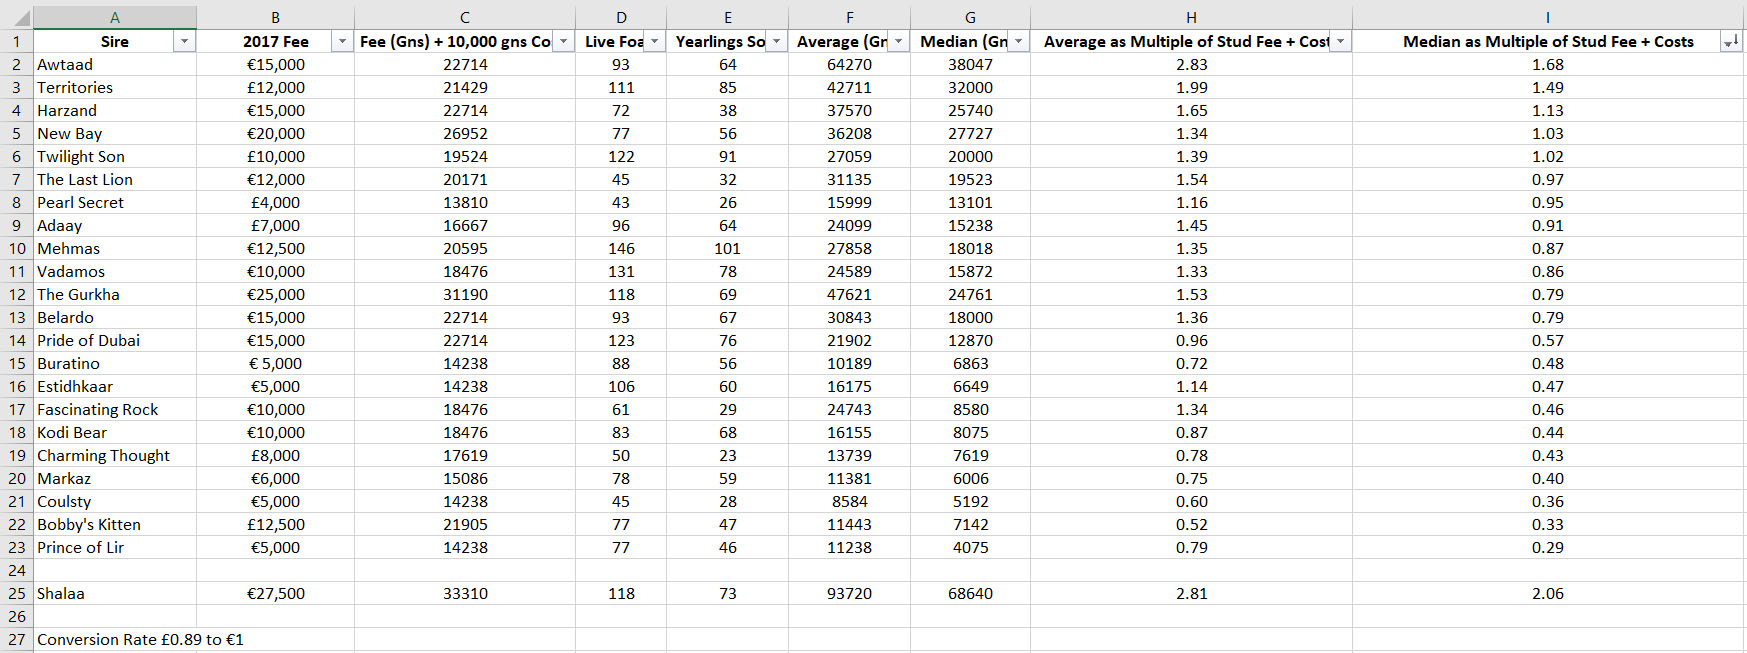
Task: Open the Sire column filter dropdown
Action: coord(184,41)
